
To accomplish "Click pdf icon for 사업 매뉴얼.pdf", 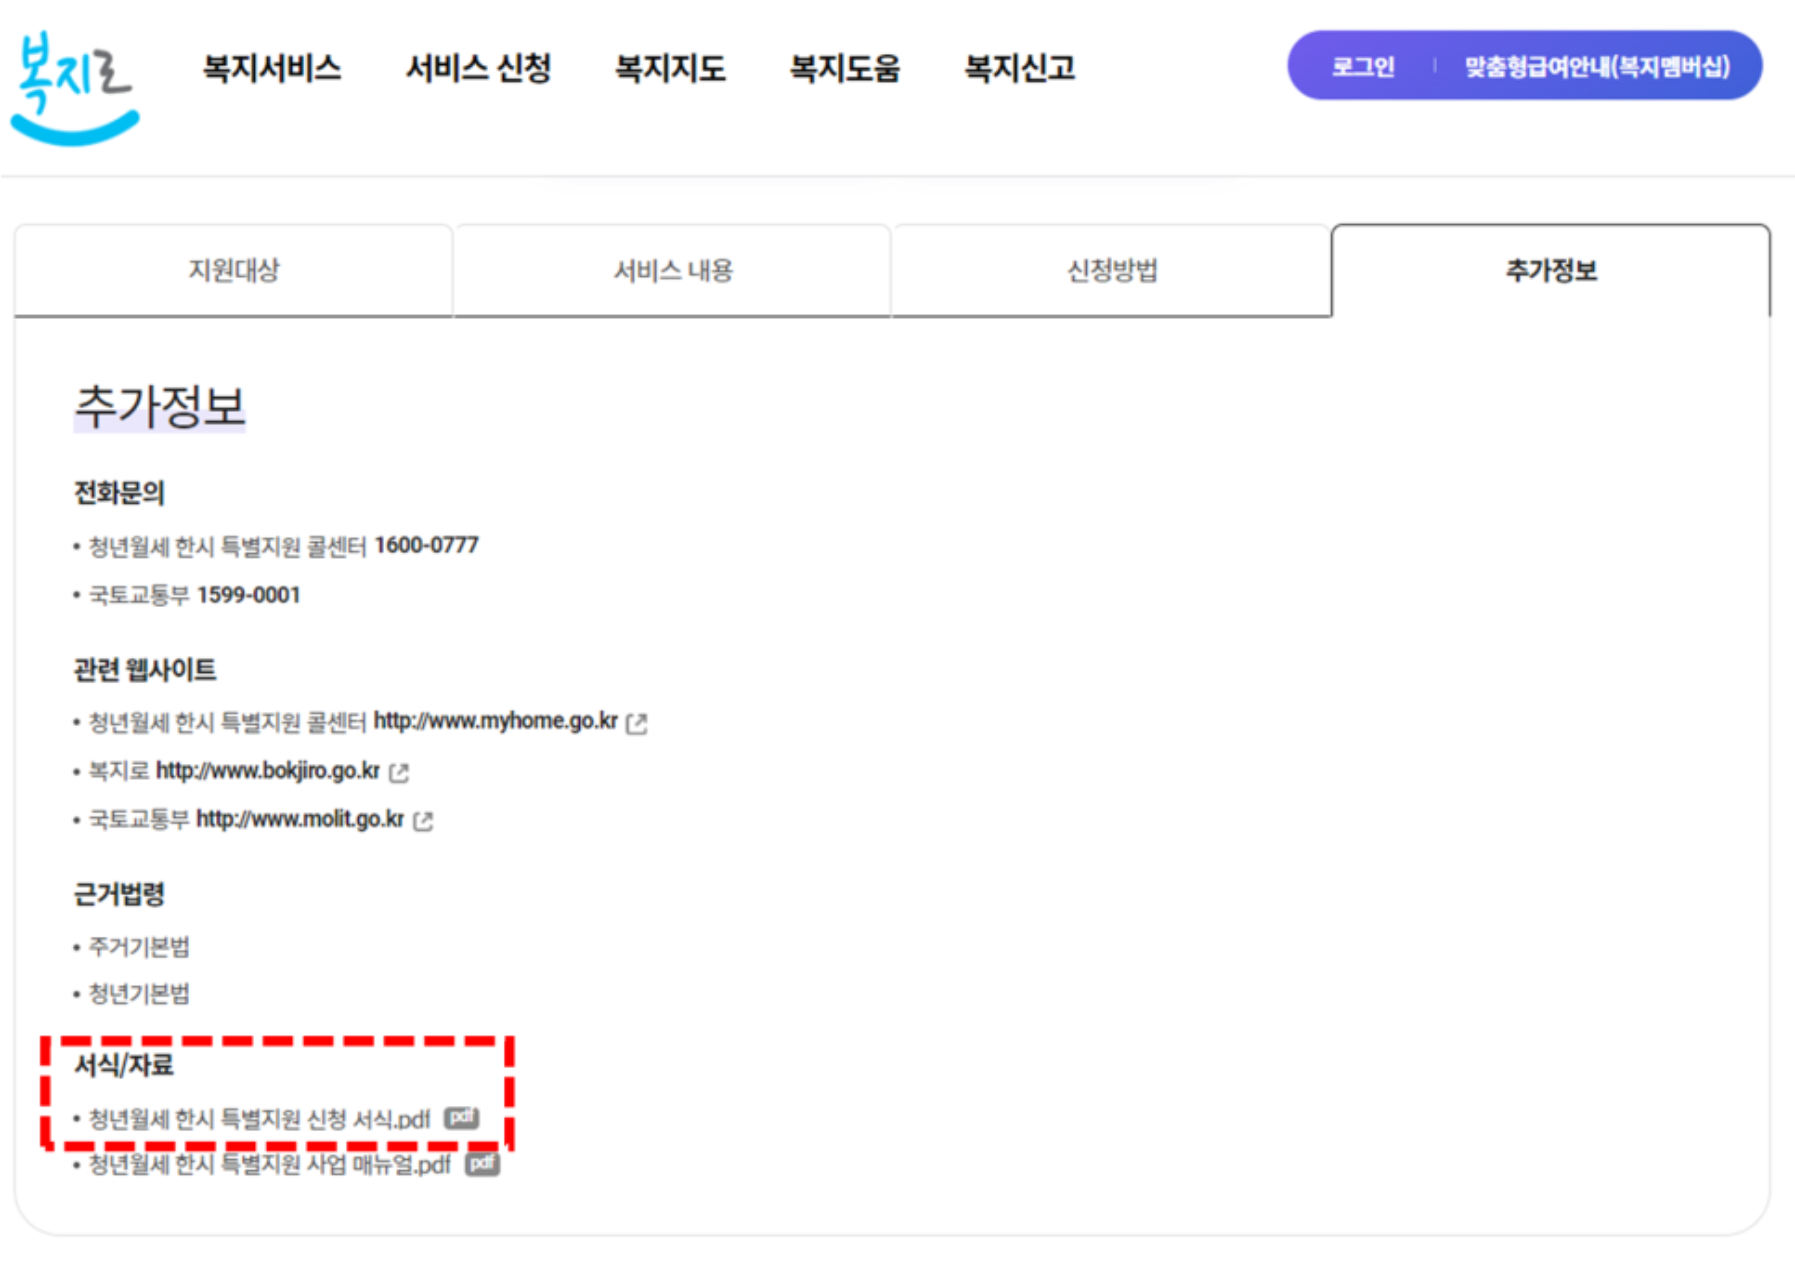I will (x=482, y=1164).
